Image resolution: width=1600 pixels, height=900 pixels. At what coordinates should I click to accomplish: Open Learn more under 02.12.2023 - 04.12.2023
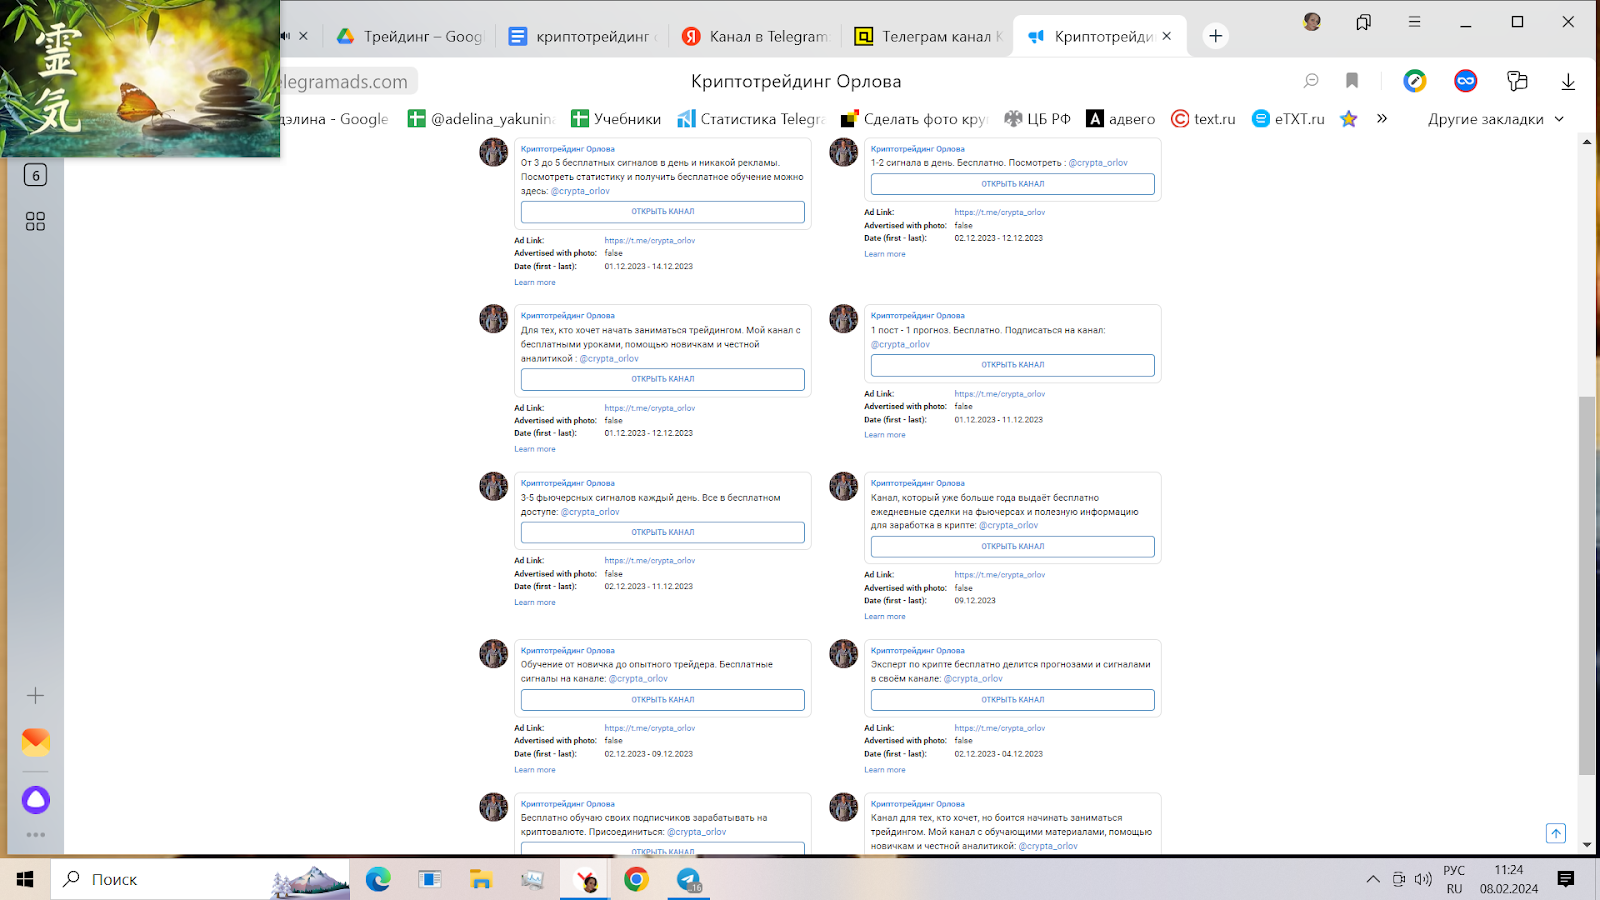pos(885,770)
